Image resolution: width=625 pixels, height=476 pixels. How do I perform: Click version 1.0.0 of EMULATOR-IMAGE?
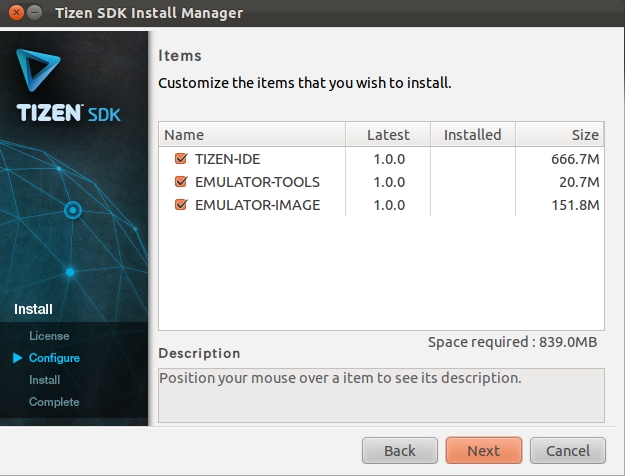click(389, 205)
